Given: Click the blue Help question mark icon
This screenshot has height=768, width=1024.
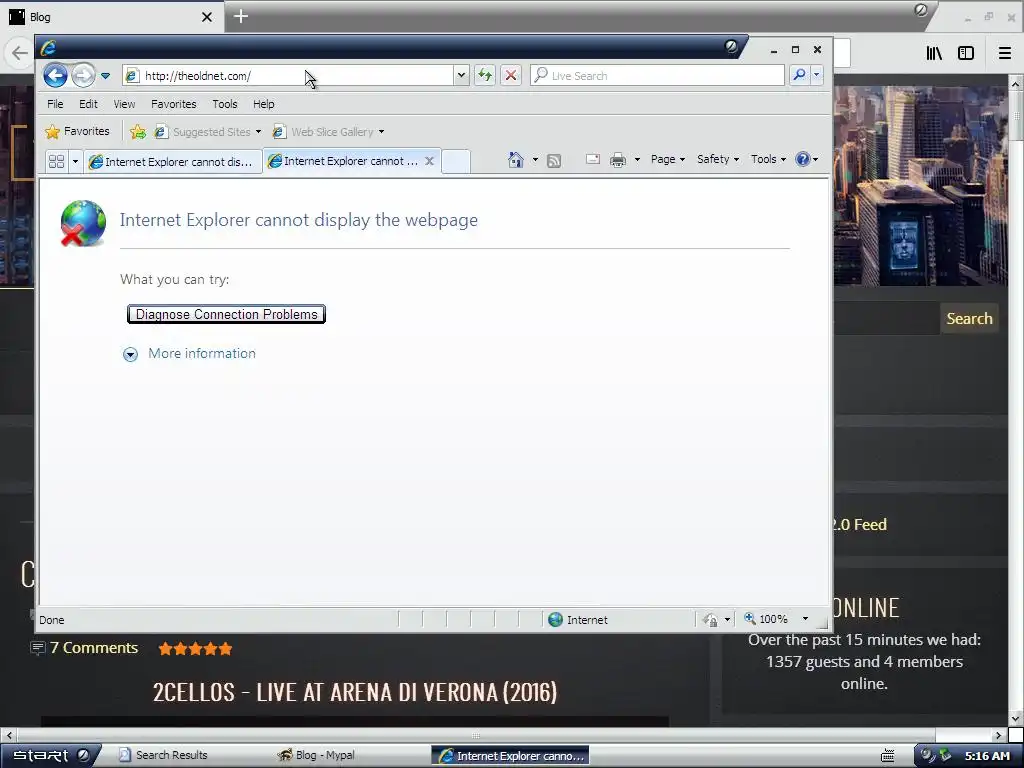Looking at the screenshot, I should point(803,159).
